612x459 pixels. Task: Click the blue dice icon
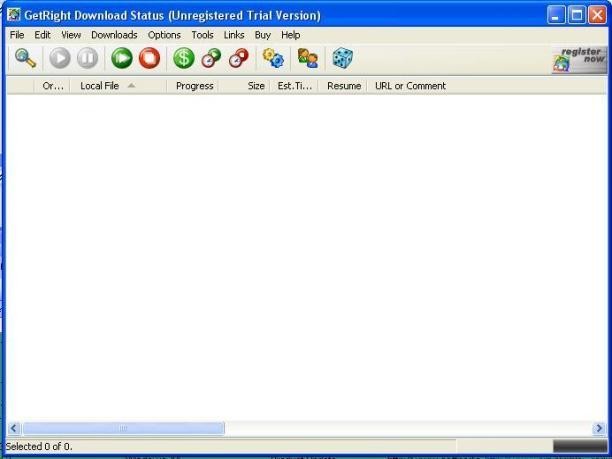tap(343, 58)
